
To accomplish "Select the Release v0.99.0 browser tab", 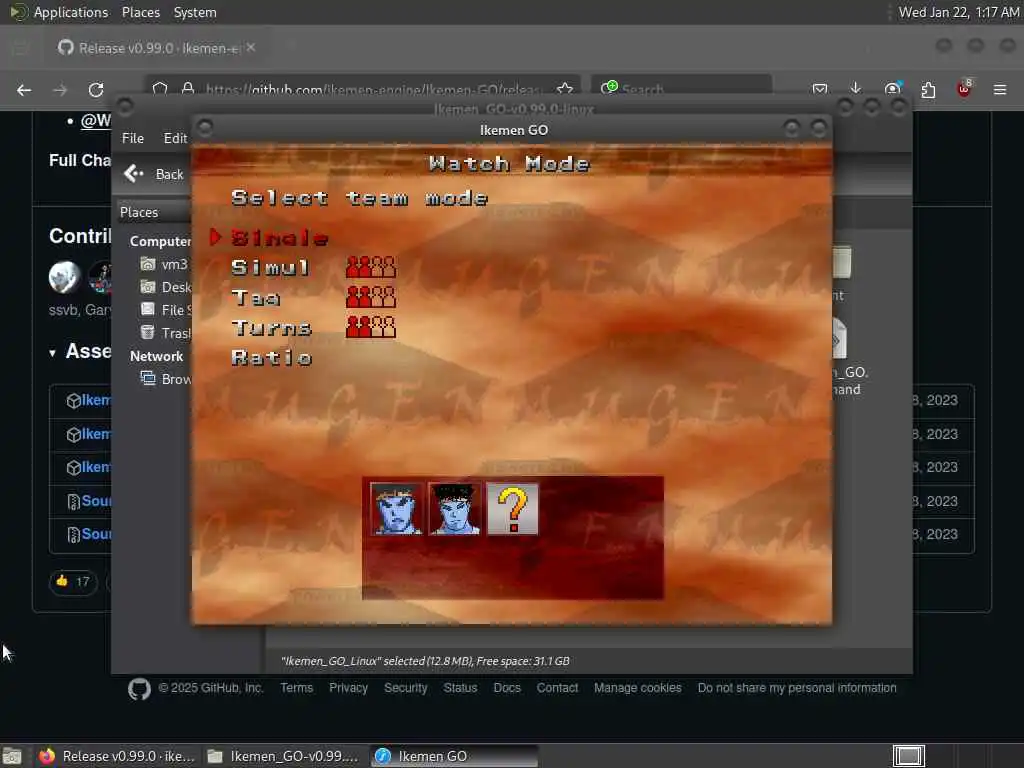I will click(157, 48).
